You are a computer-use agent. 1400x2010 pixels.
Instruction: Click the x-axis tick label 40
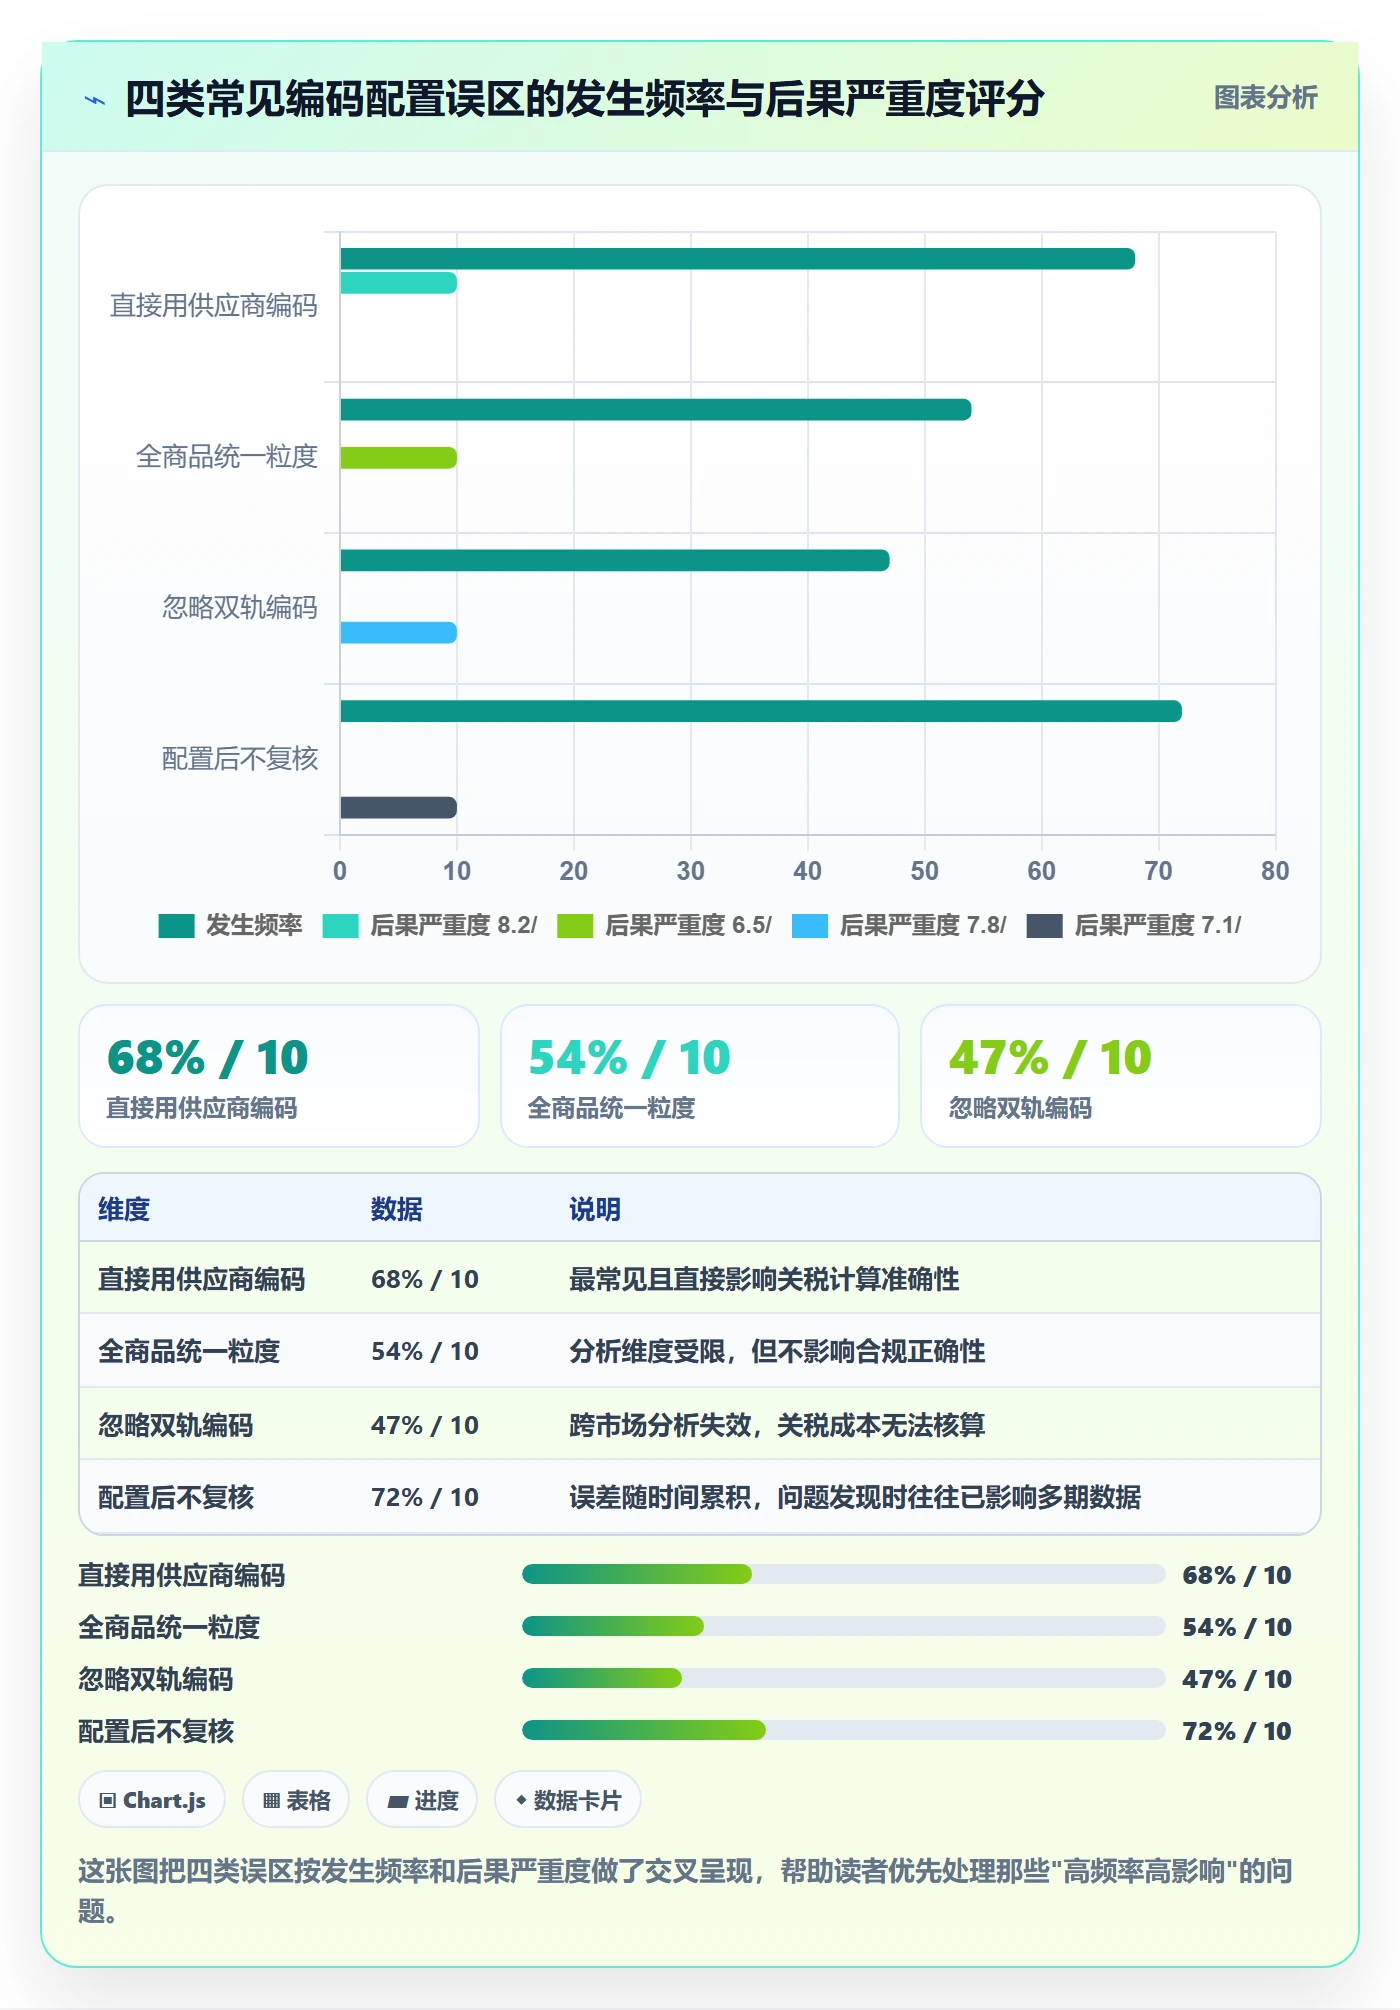[x=807, y=871]
